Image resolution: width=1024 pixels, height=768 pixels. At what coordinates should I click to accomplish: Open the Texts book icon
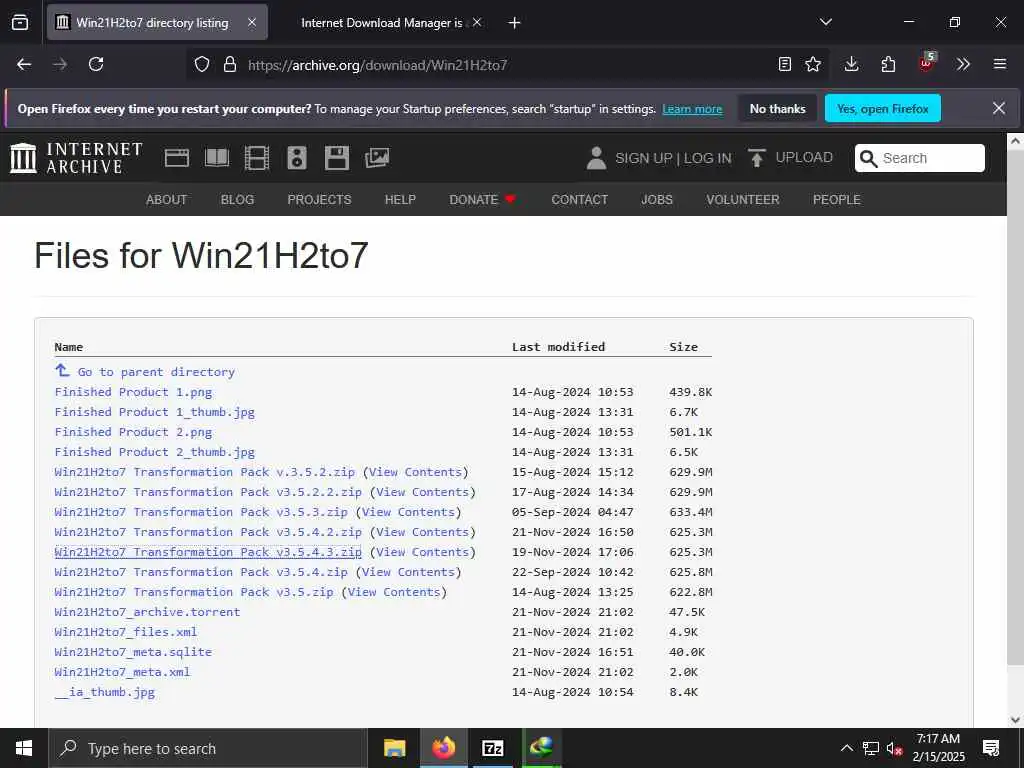point(217,158)
